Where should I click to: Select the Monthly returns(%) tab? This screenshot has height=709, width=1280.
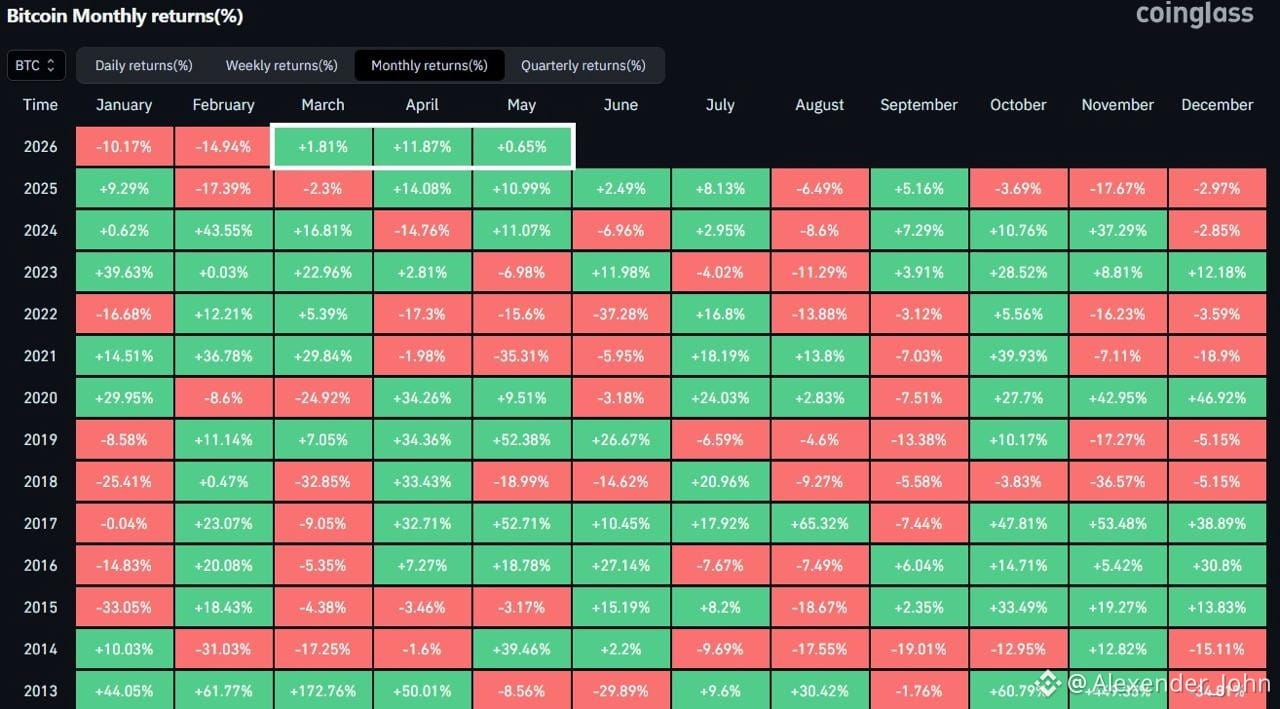point(430,65)
